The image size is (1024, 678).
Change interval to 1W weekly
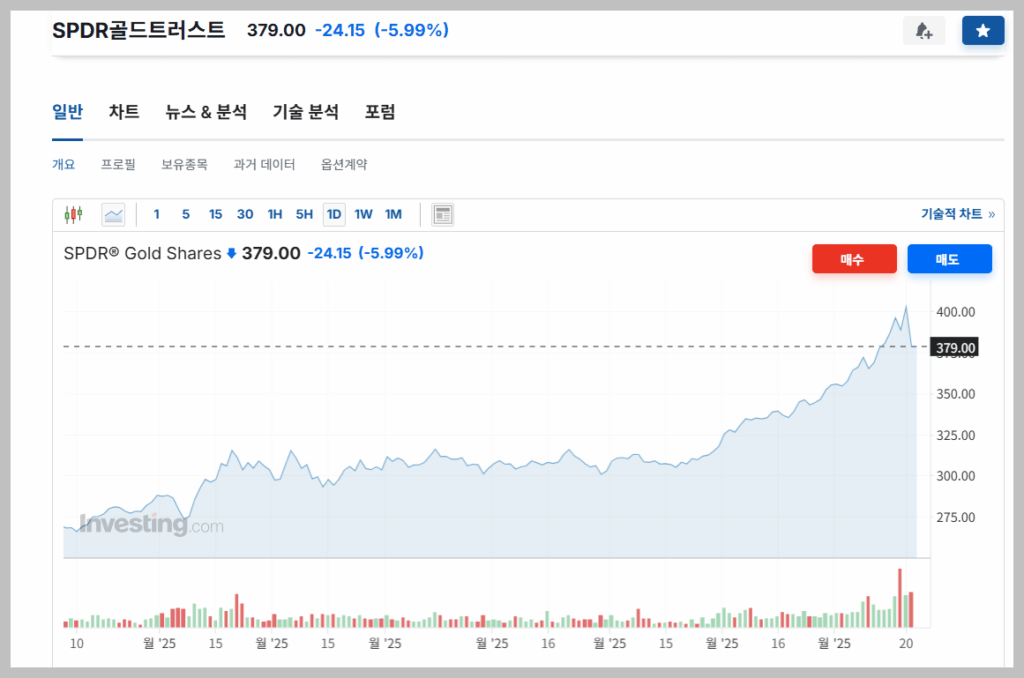point(364,214)
